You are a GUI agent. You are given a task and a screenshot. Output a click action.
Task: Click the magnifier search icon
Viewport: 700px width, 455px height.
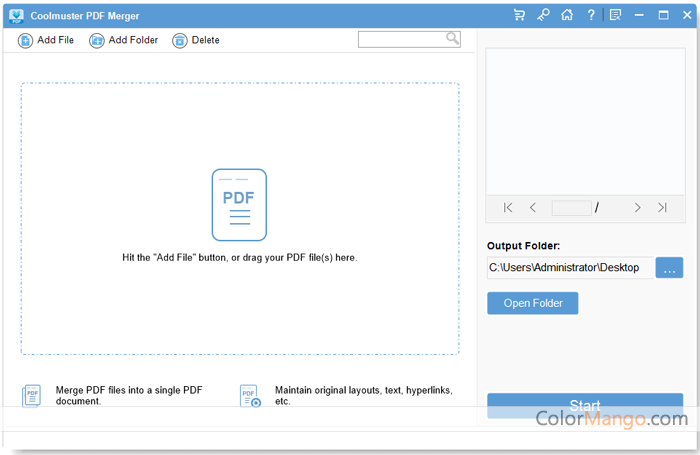(452, 39)
